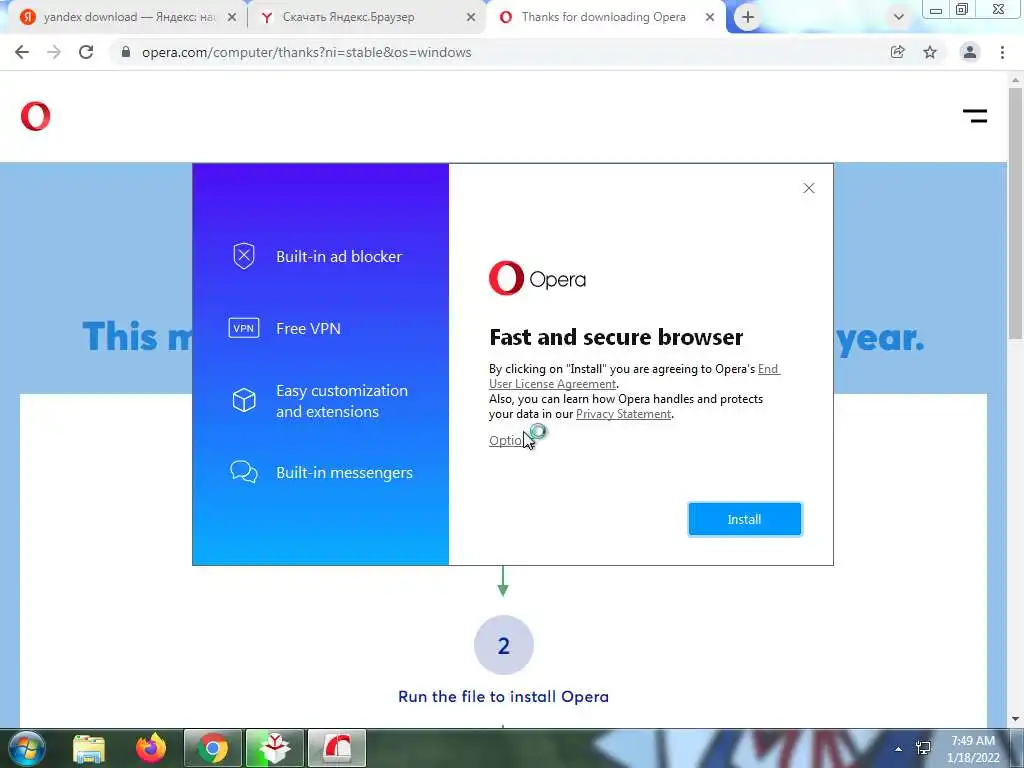Viewport: 1024px width, 768px height.
Task: Click the Opera logo on the webpage header
Action: tap(35, 116)
